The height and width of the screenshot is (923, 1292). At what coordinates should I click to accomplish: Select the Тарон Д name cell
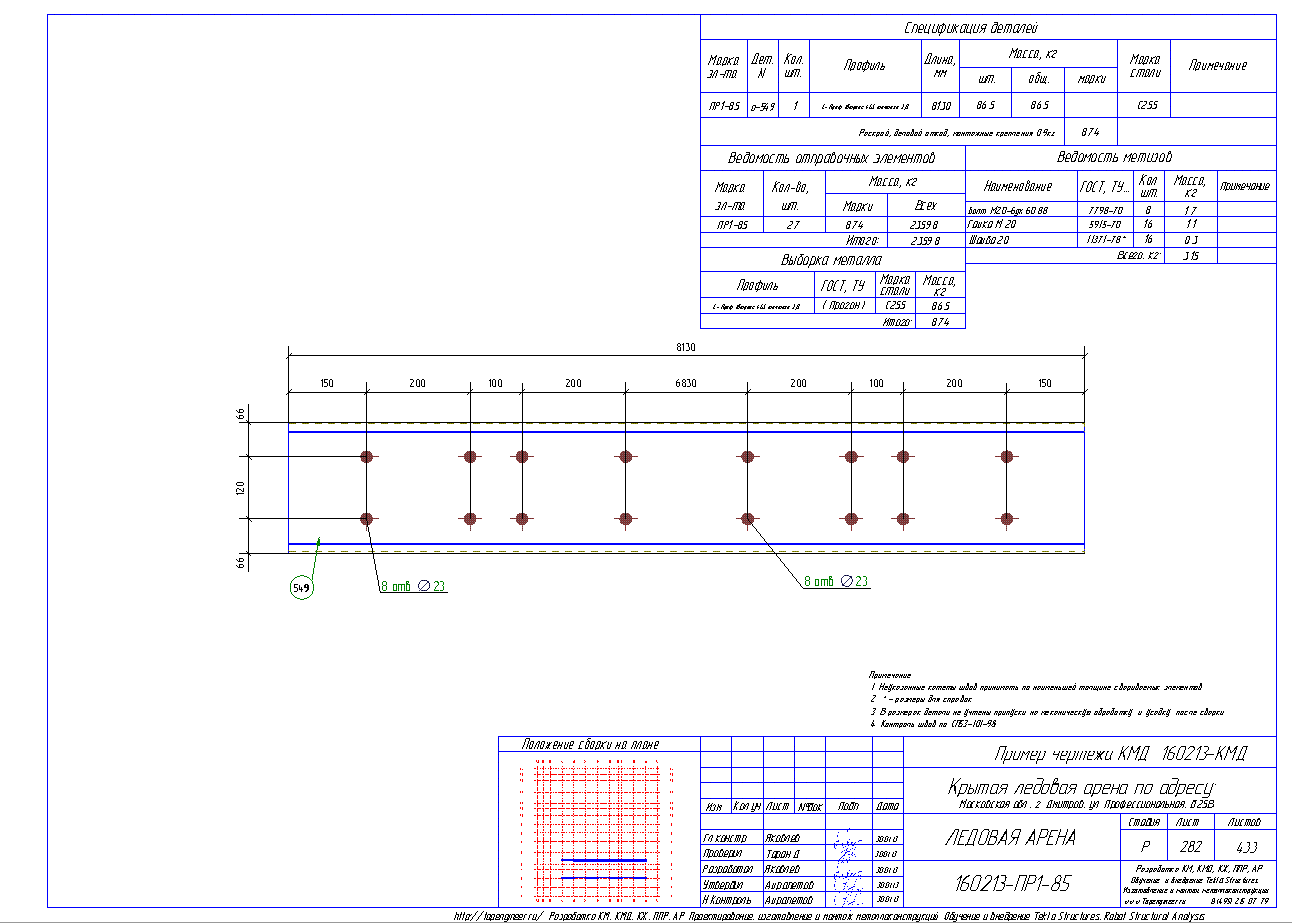782,854
